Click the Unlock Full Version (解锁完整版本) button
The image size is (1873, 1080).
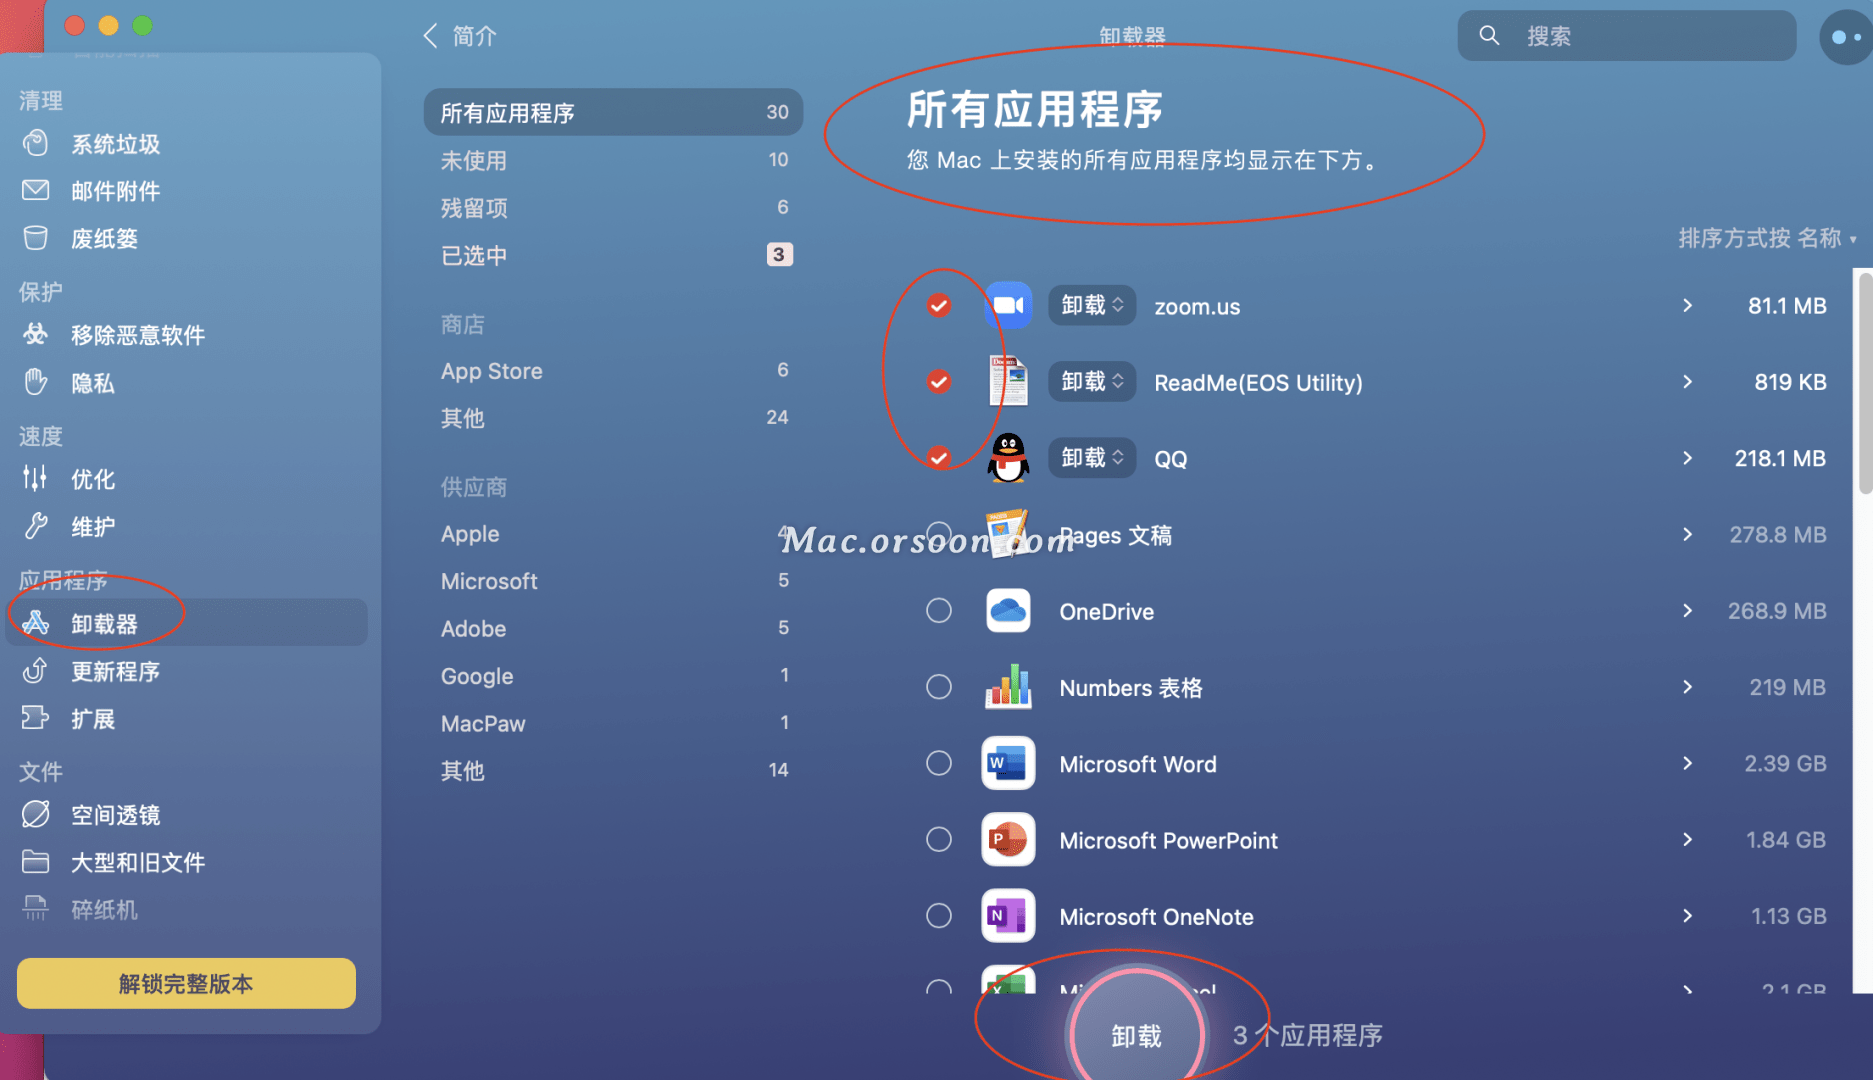tap(186, 983)
